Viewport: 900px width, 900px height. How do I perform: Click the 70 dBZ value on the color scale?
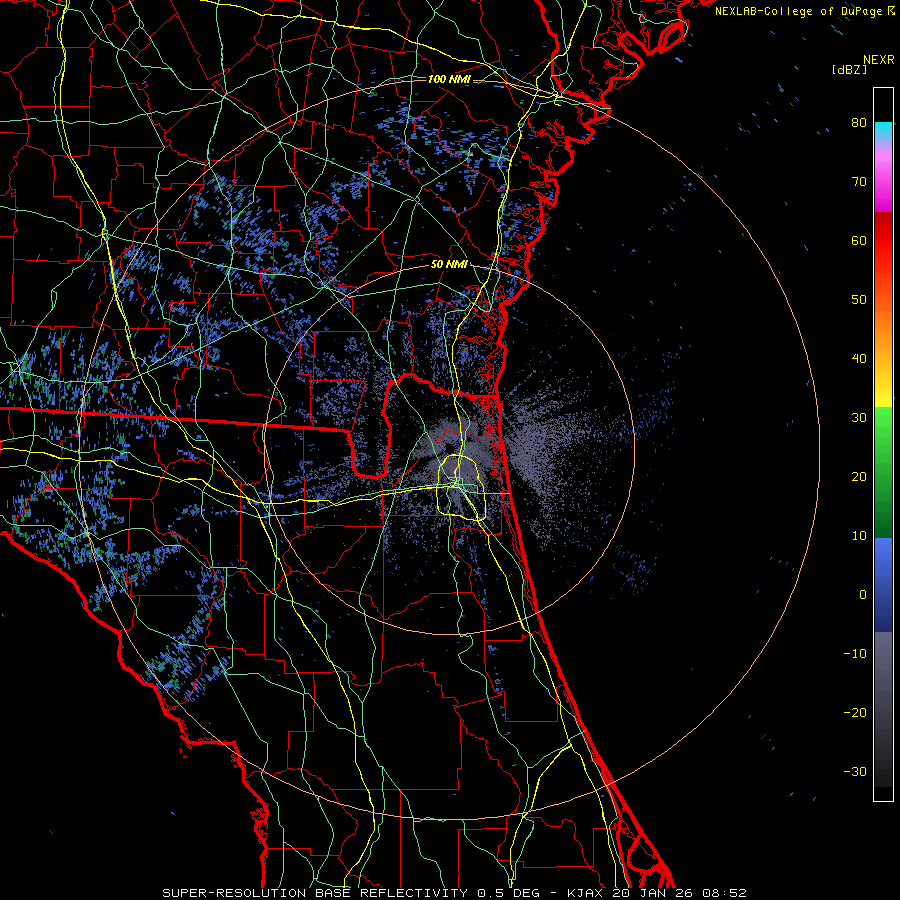point(859,182)
